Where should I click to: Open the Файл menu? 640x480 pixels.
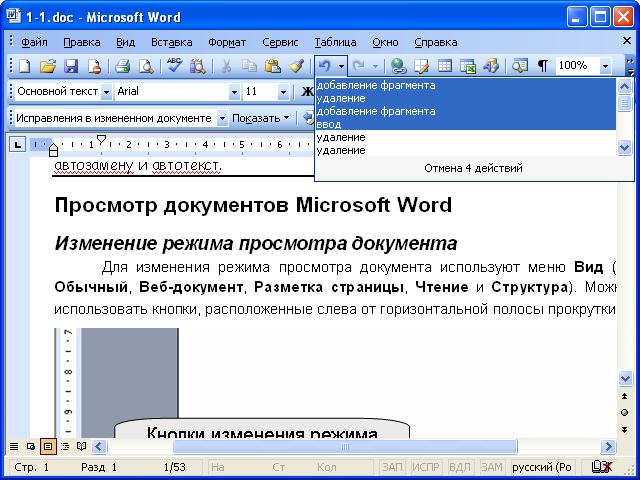click(x=34, y=42)
